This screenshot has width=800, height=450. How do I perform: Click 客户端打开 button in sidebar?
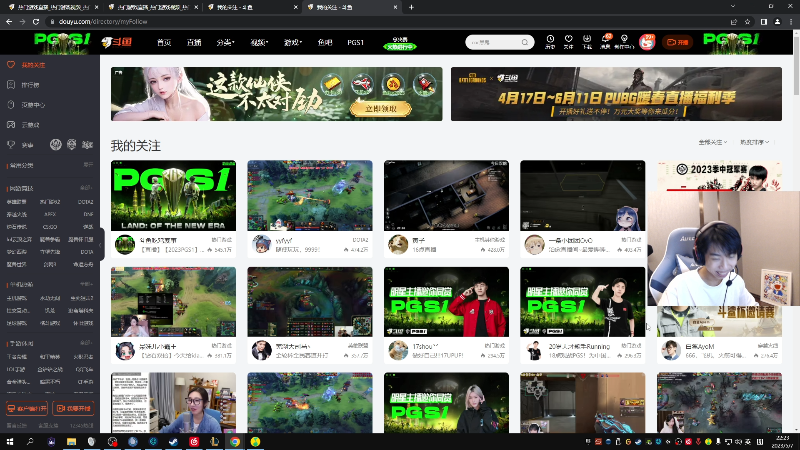tap(27, 408)
